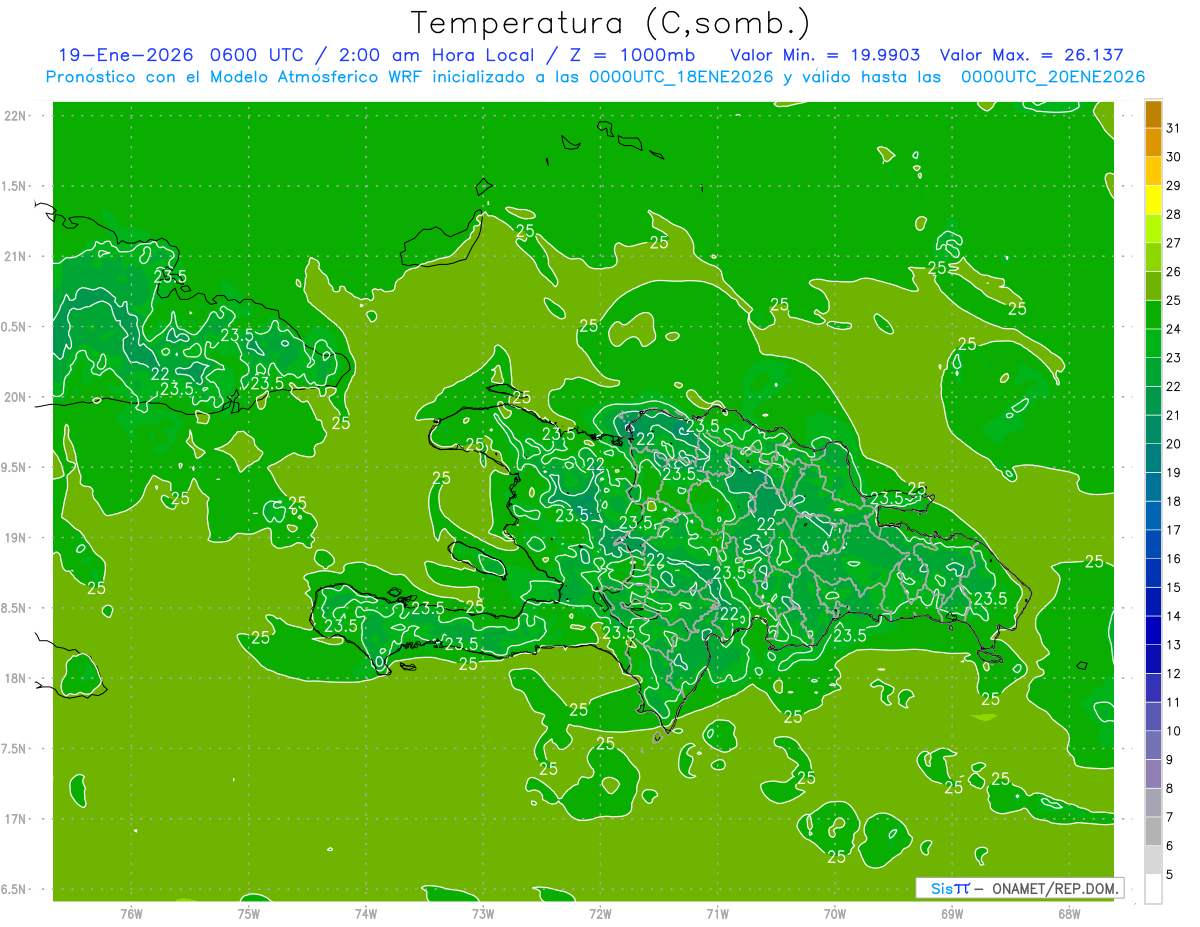Click the 31 label on the color scale
1200x927 pixels.
tap(1174, 128)
